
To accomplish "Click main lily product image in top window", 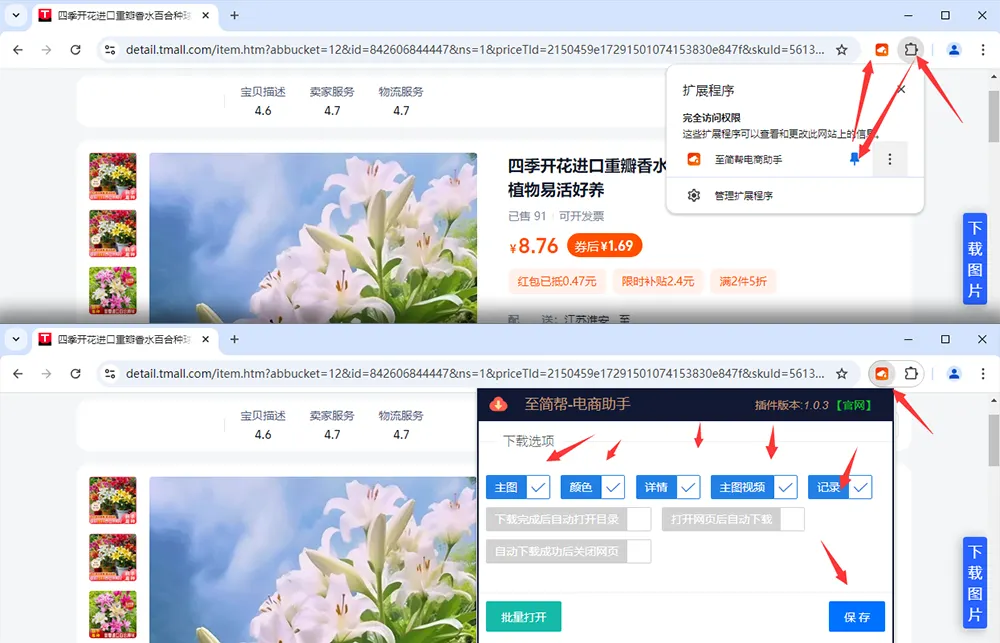I will point(313,237).
